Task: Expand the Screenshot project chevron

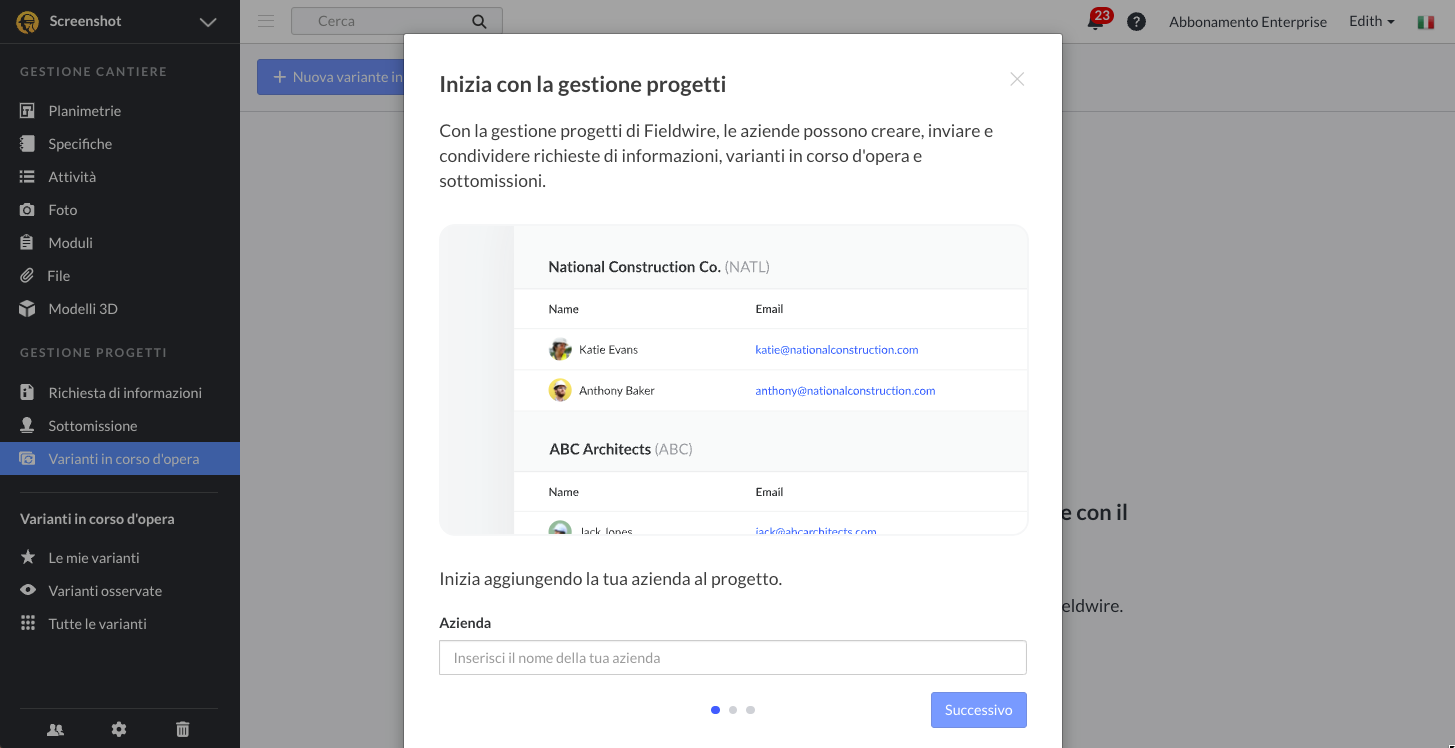Action: (208, 22)
